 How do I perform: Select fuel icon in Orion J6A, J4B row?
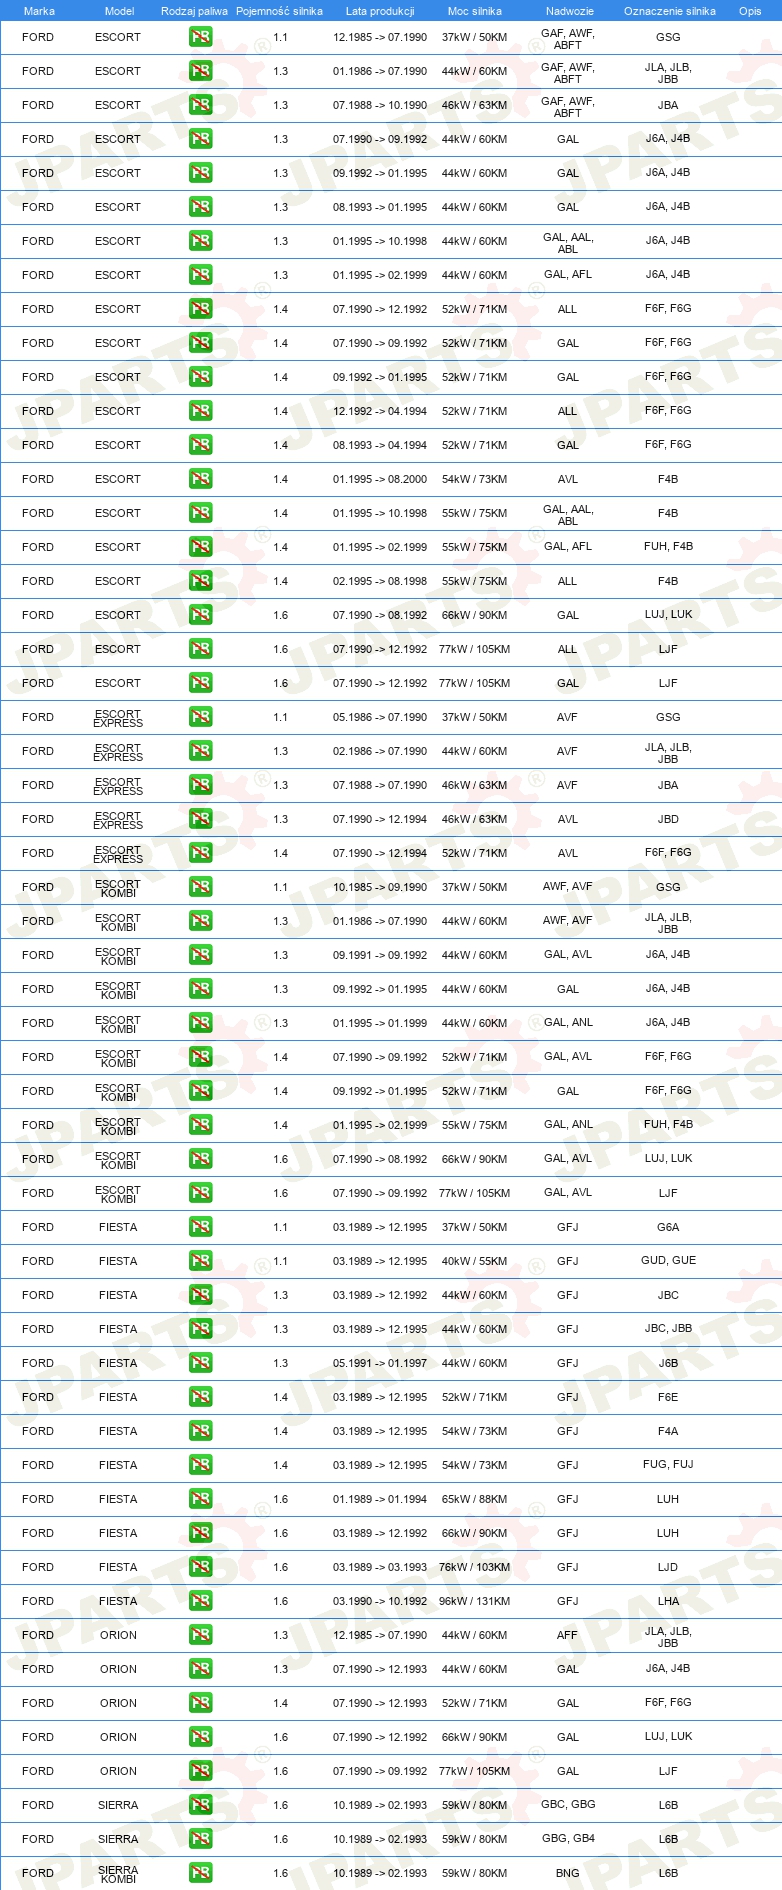click(200, 1669)
